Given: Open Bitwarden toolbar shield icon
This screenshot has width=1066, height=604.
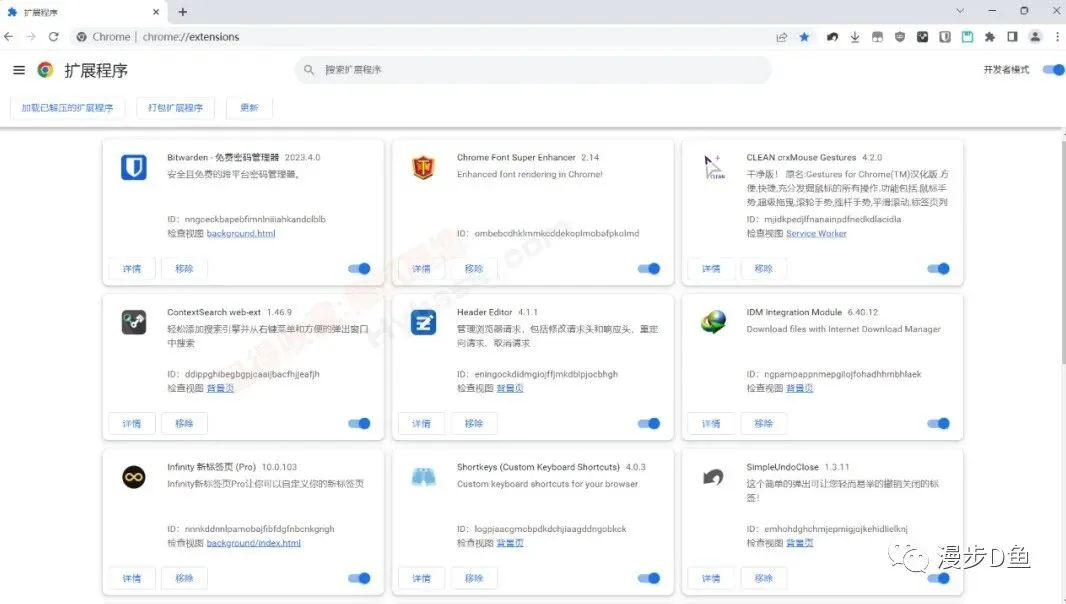Looking at the screenshot, I should (945, 37).
